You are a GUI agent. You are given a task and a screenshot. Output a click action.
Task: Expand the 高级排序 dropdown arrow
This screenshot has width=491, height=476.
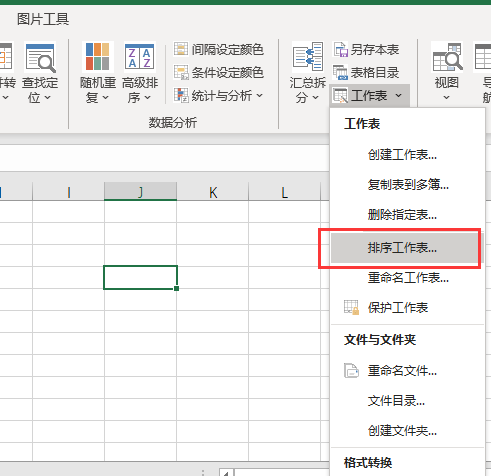point(148,98)
